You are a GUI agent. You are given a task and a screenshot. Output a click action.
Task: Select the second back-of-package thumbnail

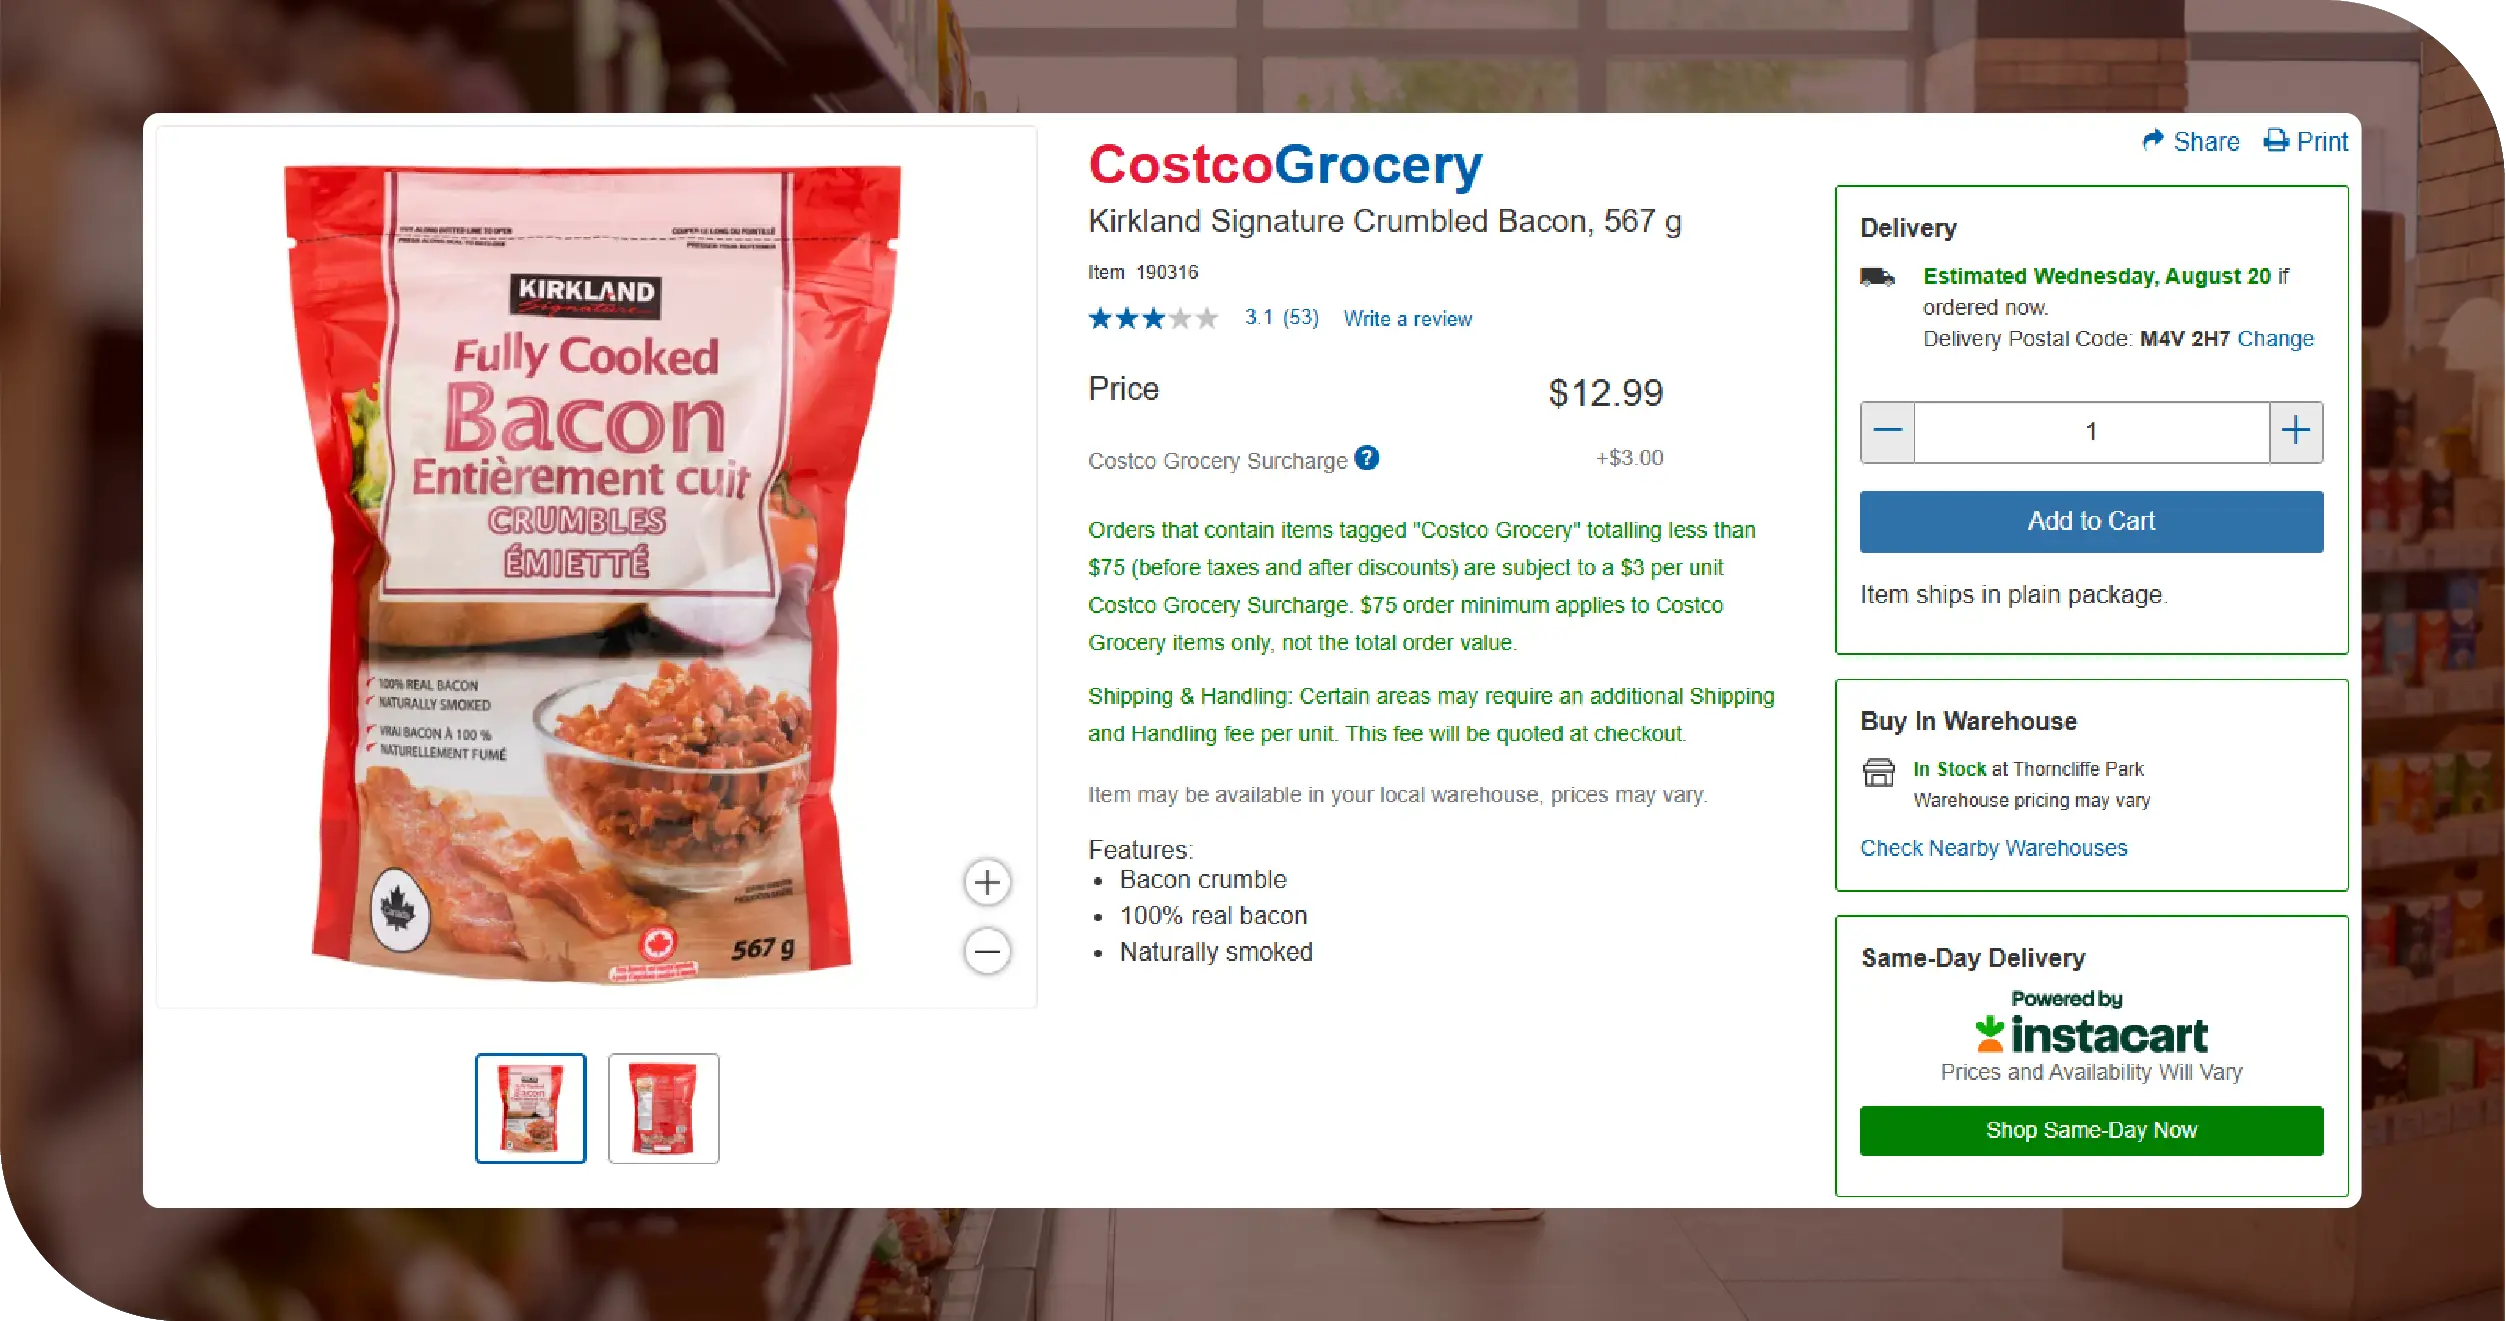click(663, 1108)
